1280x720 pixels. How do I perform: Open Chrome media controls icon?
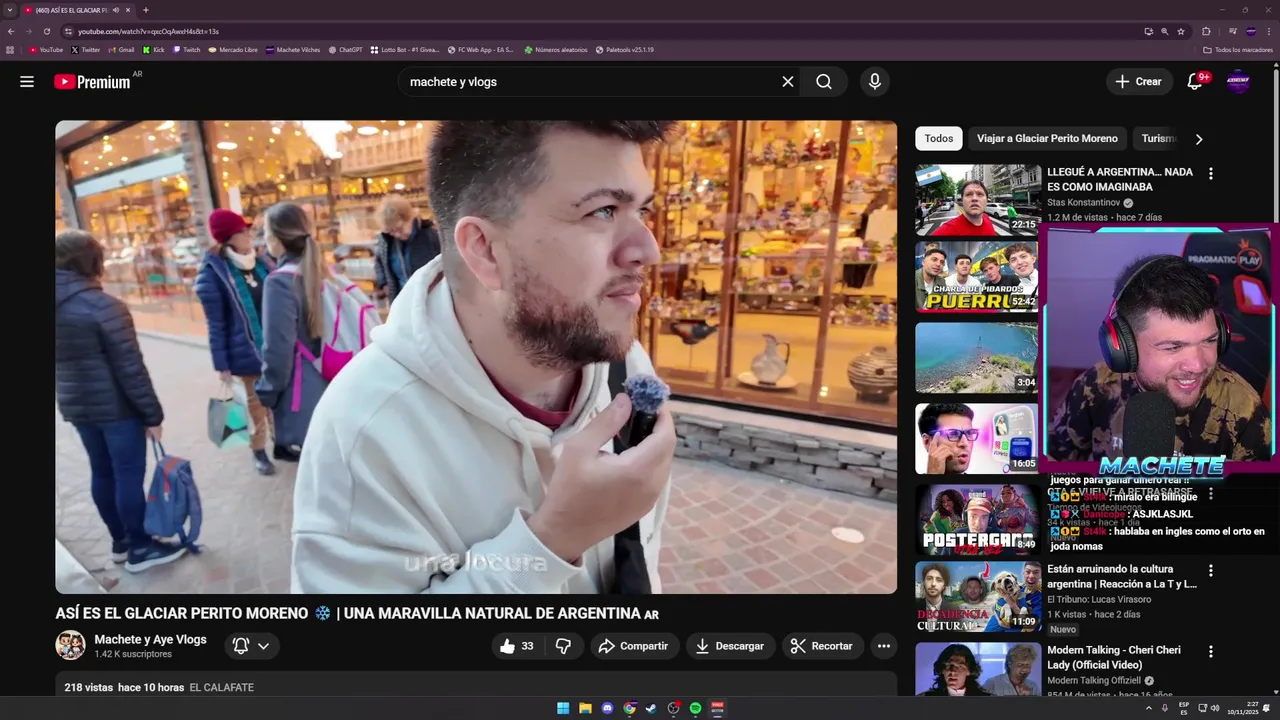[1232, 31]
